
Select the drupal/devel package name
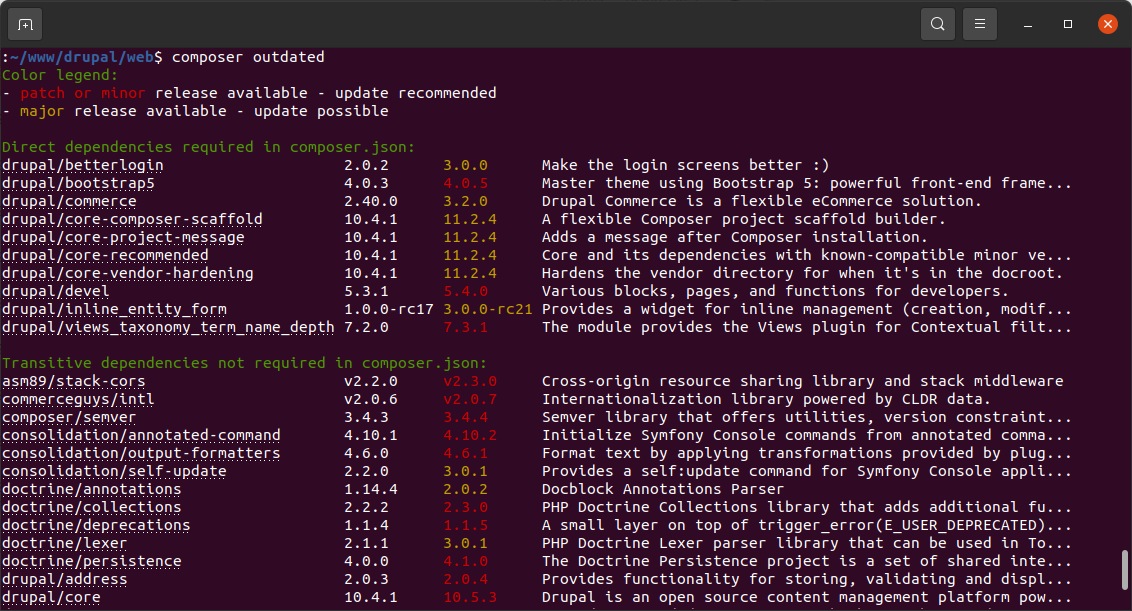(59, 291)
